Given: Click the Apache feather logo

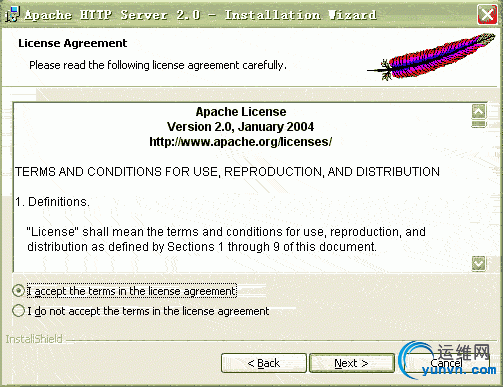Looking at the screenshot, I should pos(431,56).
